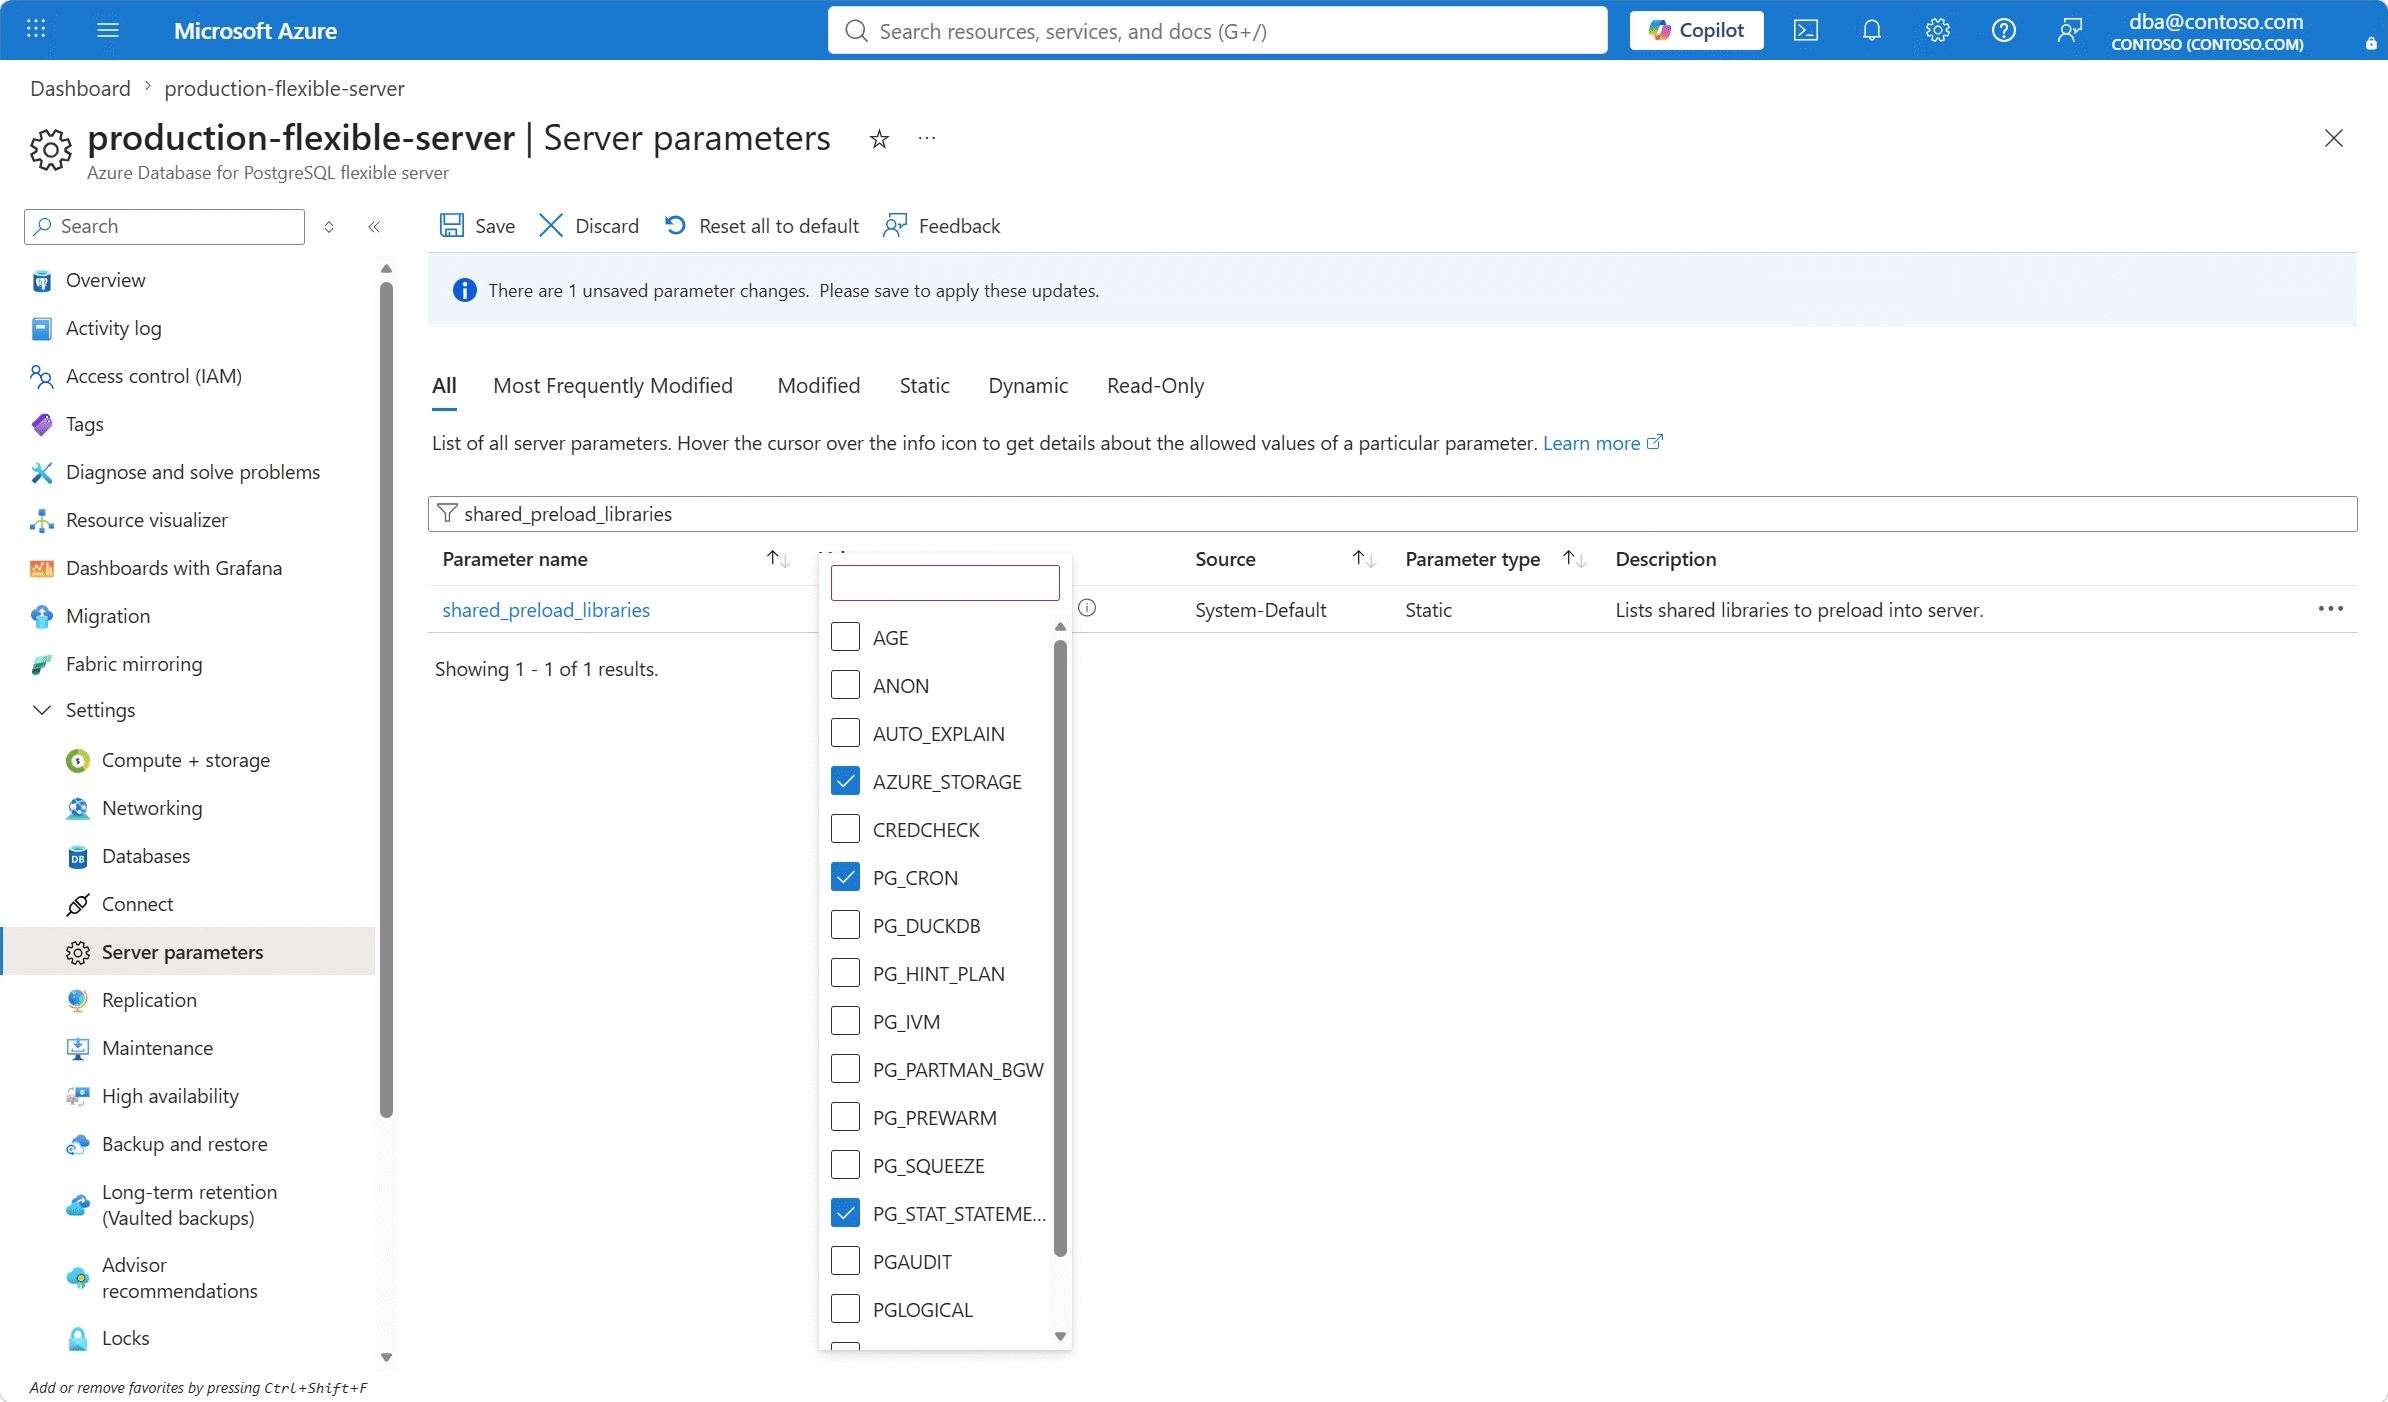The image size is (2388, 1402).
Task: Switch to the Dynamic tab
Action: point(1028,386)
